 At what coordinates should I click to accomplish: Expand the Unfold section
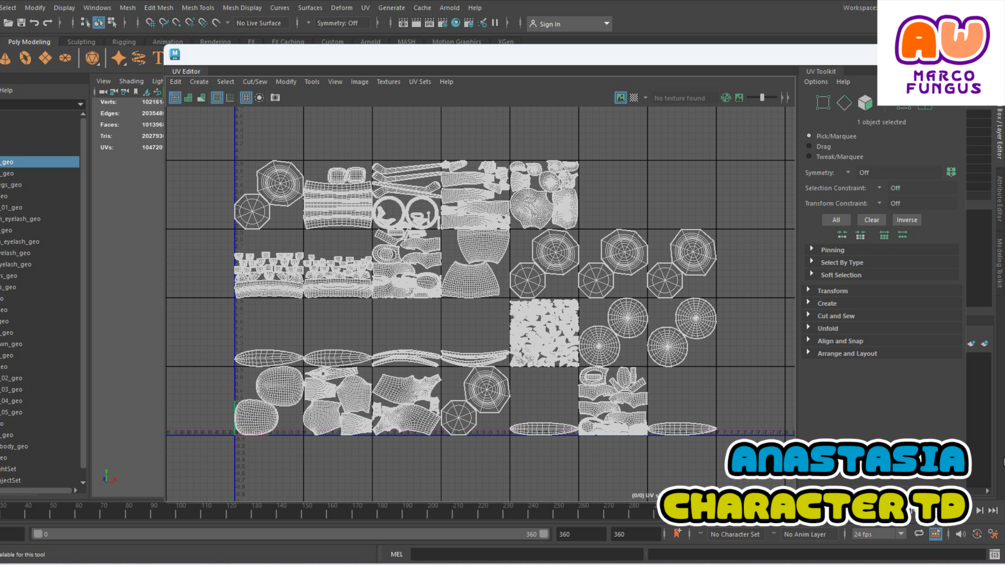pos(881,328)
